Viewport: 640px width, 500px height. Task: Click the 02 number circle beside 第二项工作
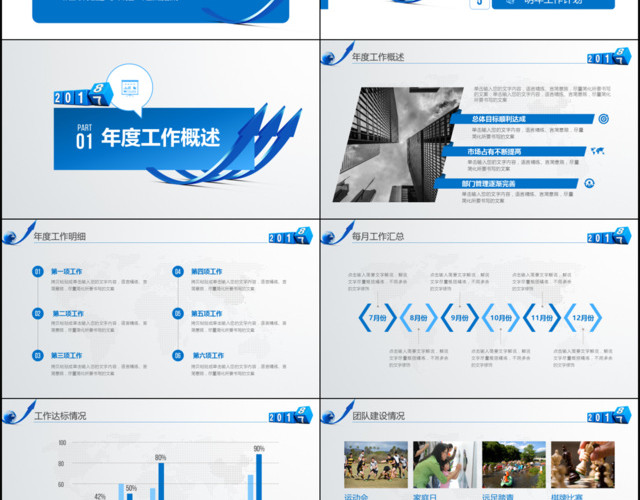tap(38, 313)
